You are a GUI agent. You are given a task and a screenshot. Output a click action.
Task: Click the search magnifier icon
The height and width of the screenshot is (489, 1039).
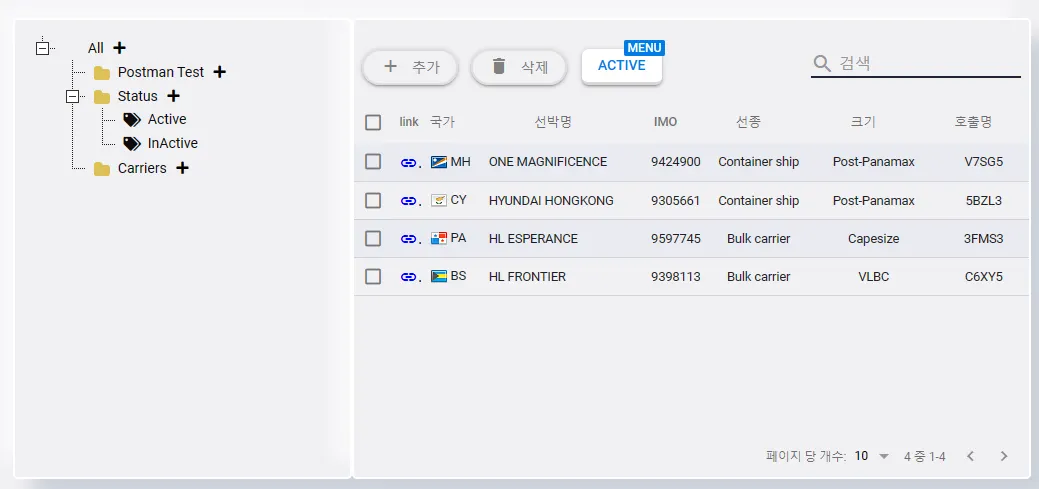click(822, 64)
